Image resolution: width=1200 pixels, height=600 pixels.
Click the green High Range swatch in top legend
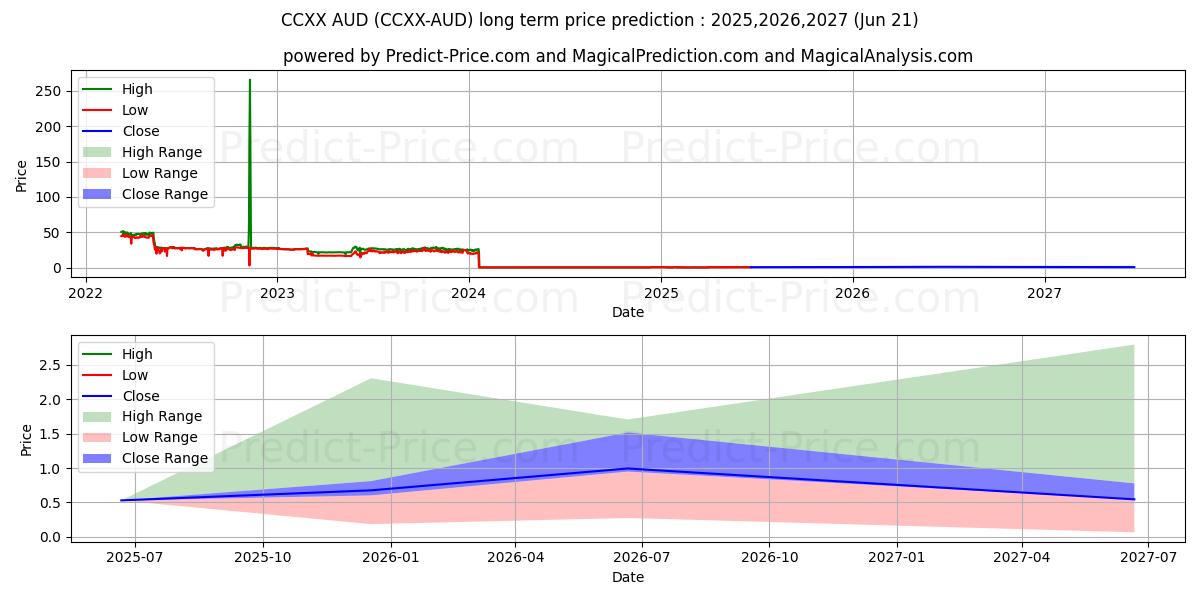pos(100,152)
